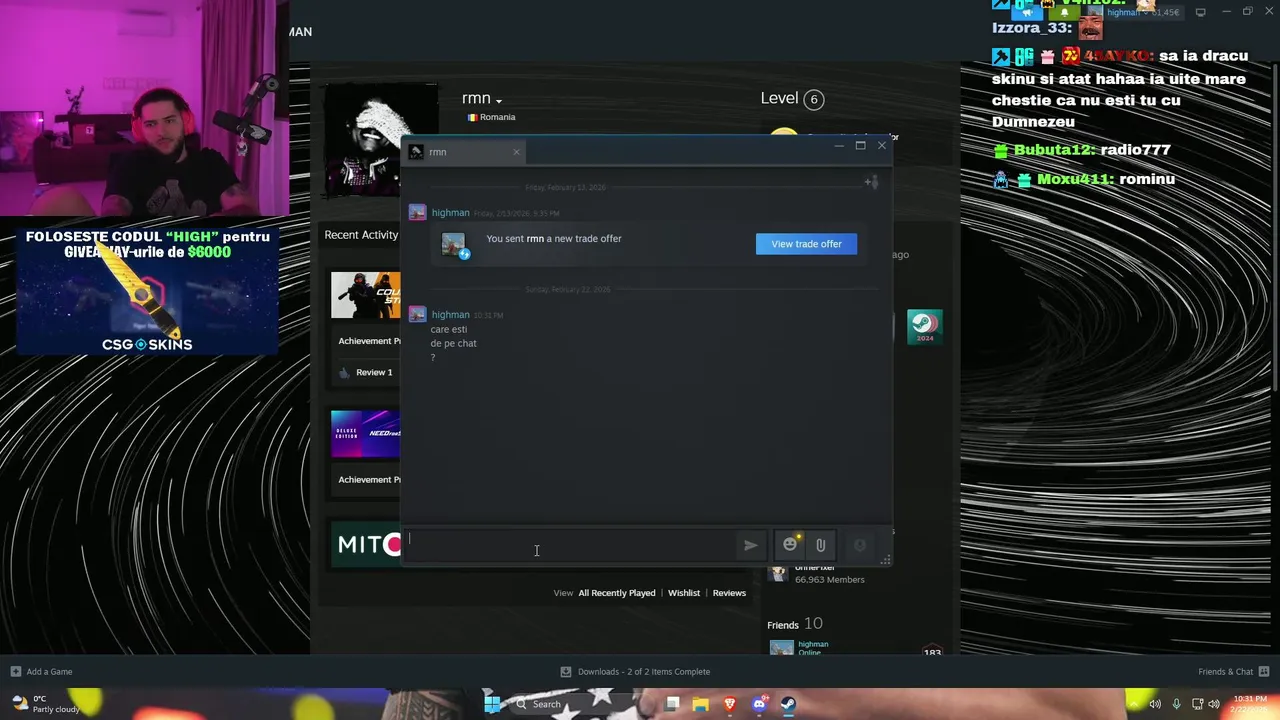The width and height of the screenshot is (1280, 720).
Task: Open the Wishlist link
Action: click(x=684, y=593)
